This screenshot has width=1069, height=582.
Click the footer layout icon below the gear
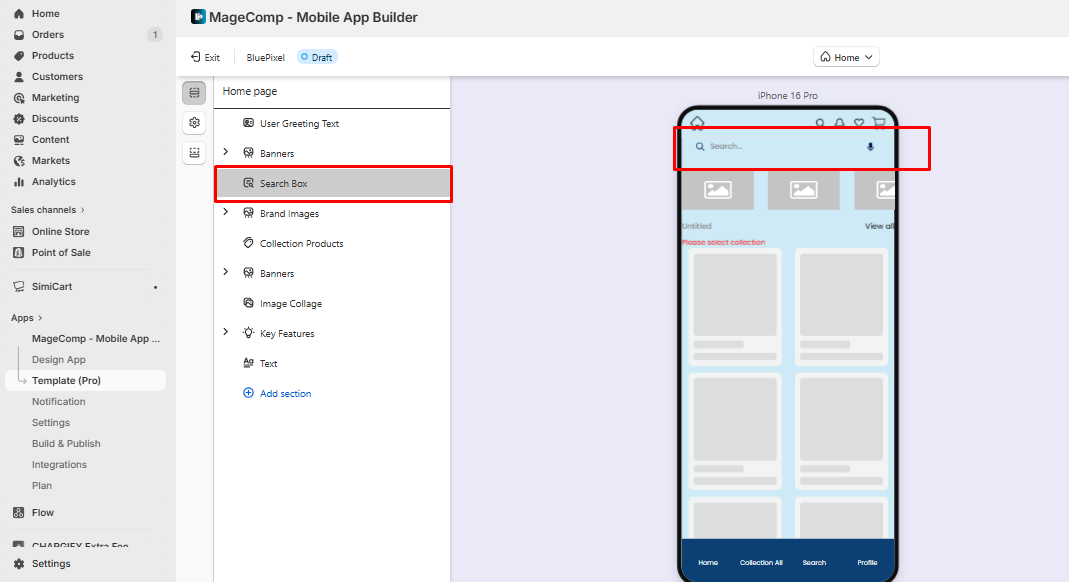pos(194,152)
